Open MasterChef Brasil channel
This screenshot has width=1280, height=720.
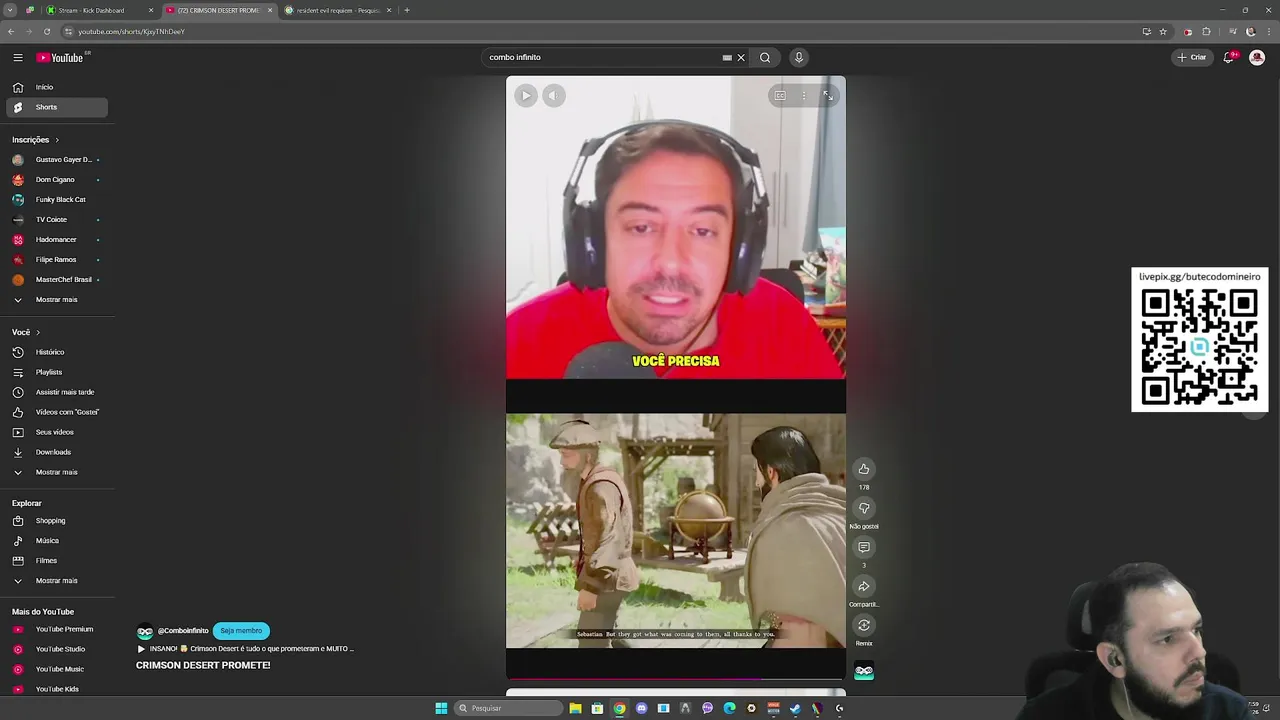coord(58,280)
